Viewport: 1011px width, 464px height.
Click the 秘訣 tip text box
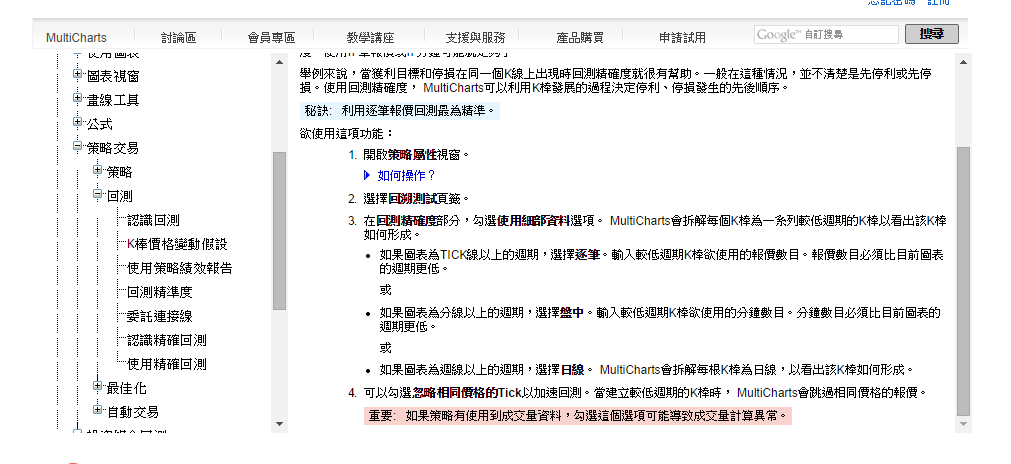click(400, 111)
